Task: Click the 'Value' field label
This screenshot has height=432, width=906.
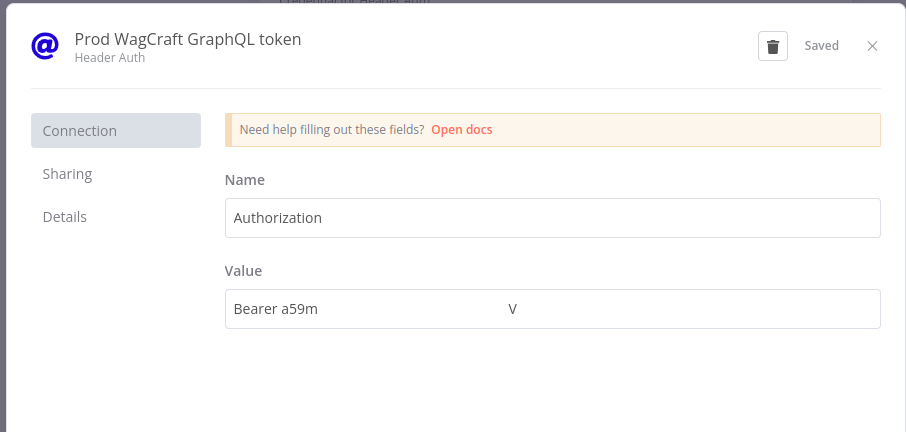Action: (x=243, y=271)
